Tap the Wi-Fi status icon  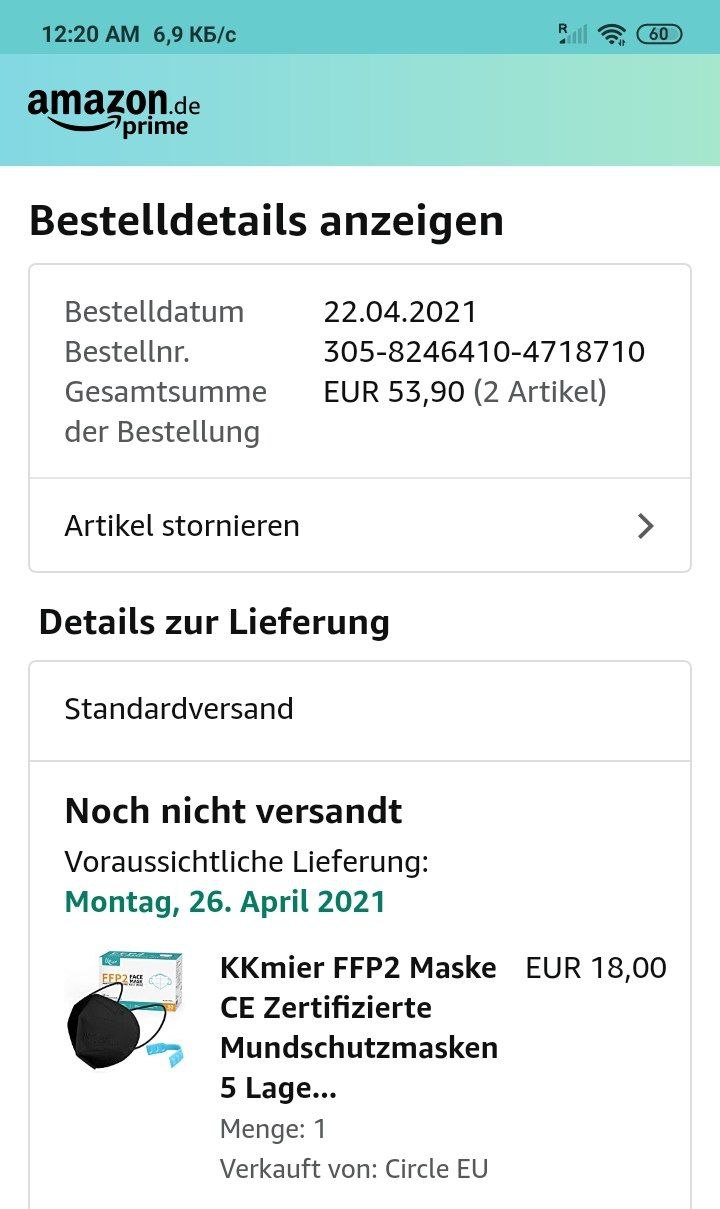[x=611, y=34]
